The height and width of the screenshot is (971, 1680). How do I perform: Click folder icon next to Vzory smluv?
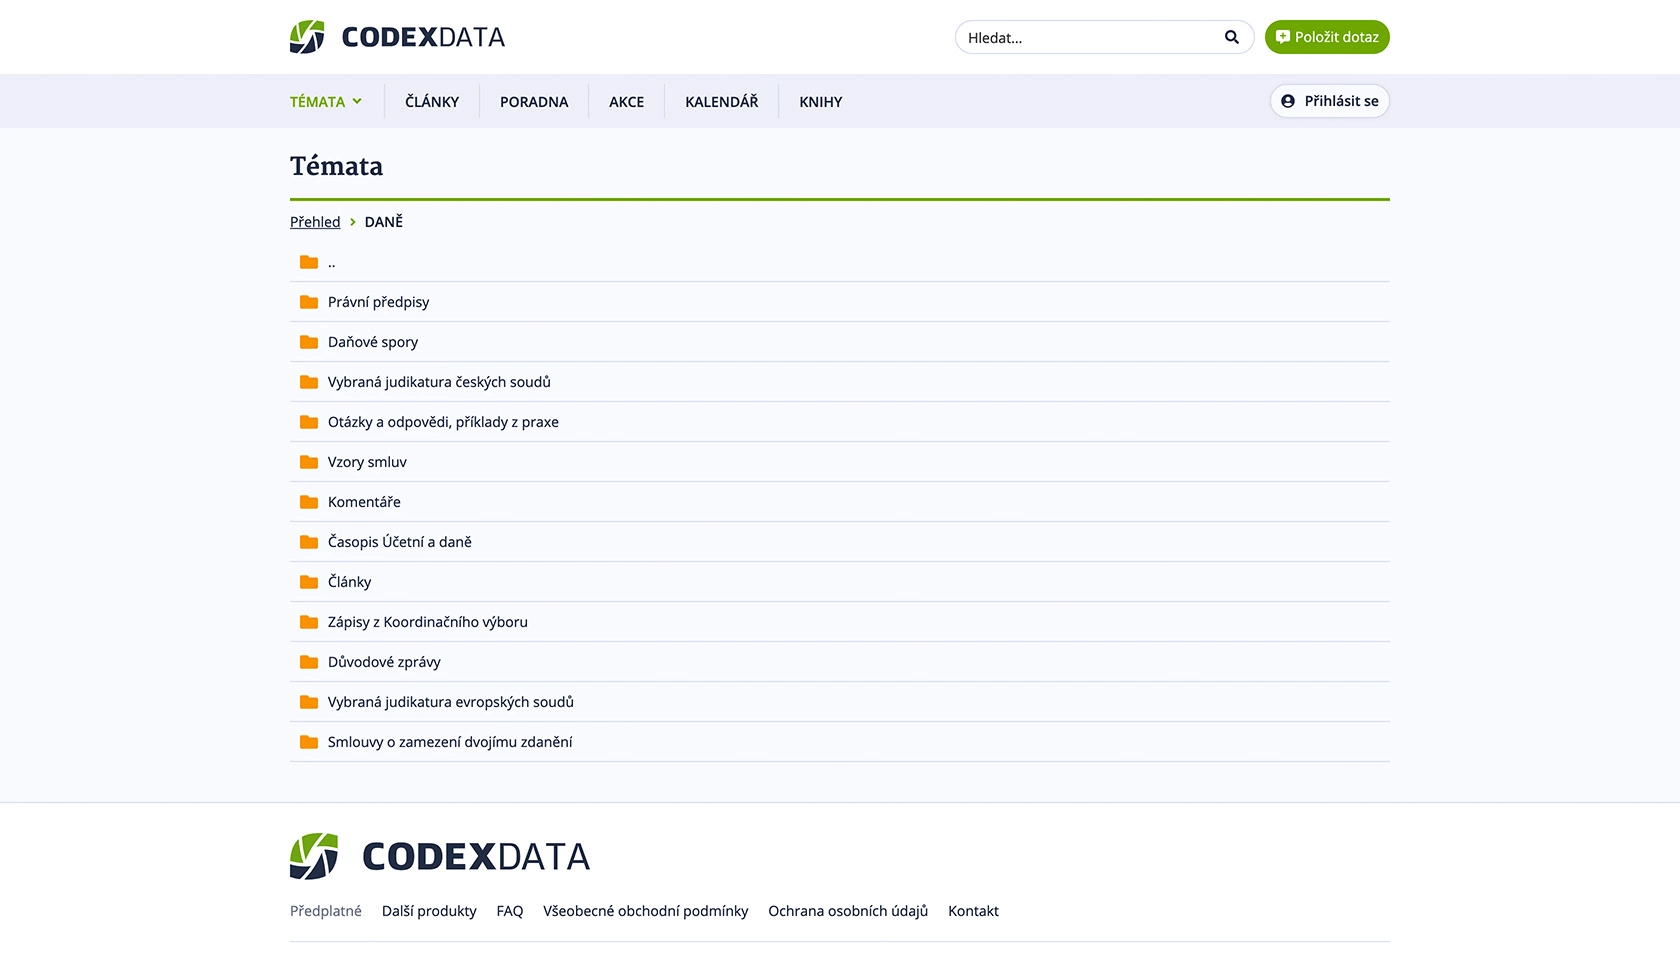pyautogui.click(x=309, y=462)
